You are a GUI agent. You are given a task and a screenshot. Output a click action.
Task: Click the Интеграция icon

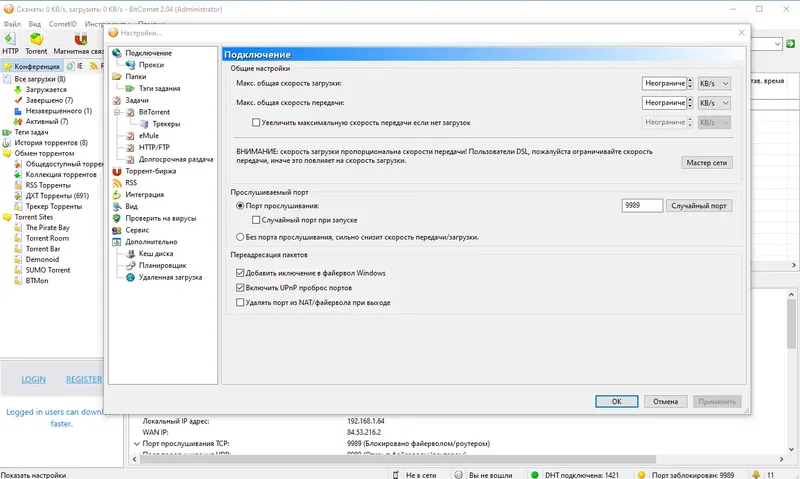tap(117, 194)
